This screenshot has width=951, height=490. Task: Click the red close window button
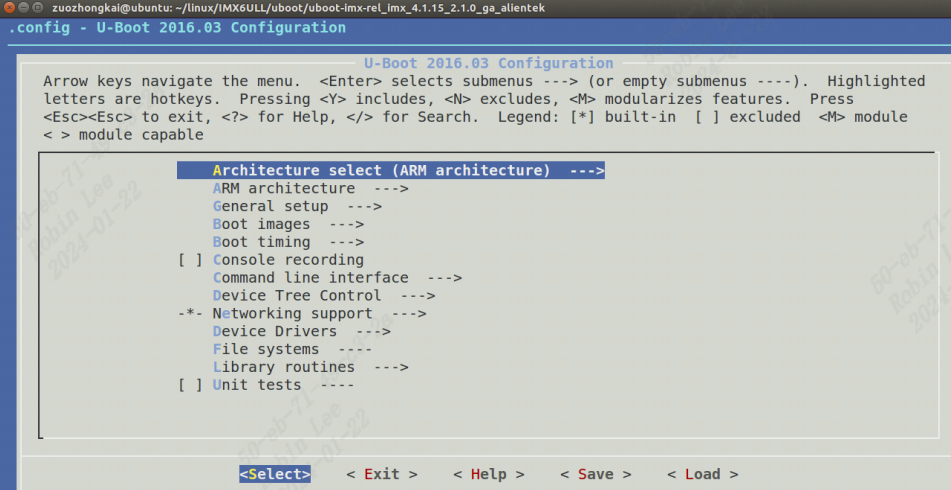click(9, 7)
